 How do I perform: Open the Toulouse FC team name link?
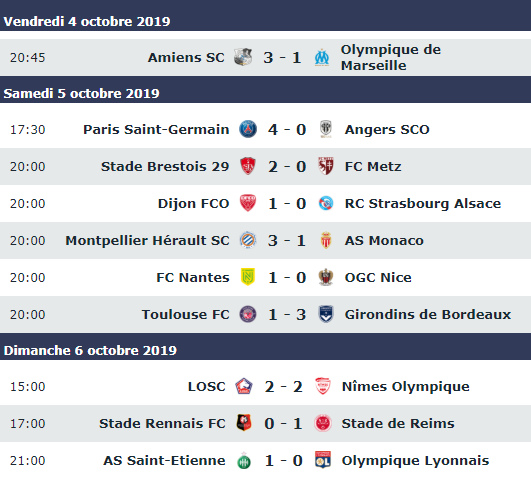[x=186, y=314]
